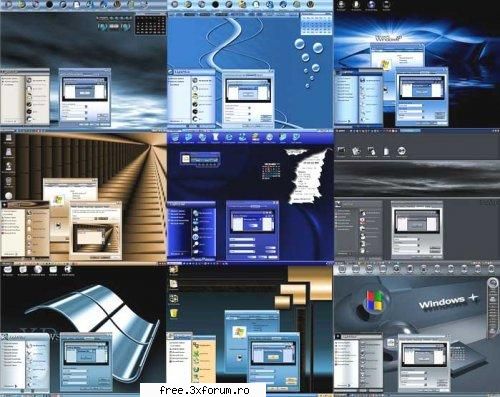Click the round globe icon on gray desktop
Screen dimensions: 500x397
[x=402, y=151]
